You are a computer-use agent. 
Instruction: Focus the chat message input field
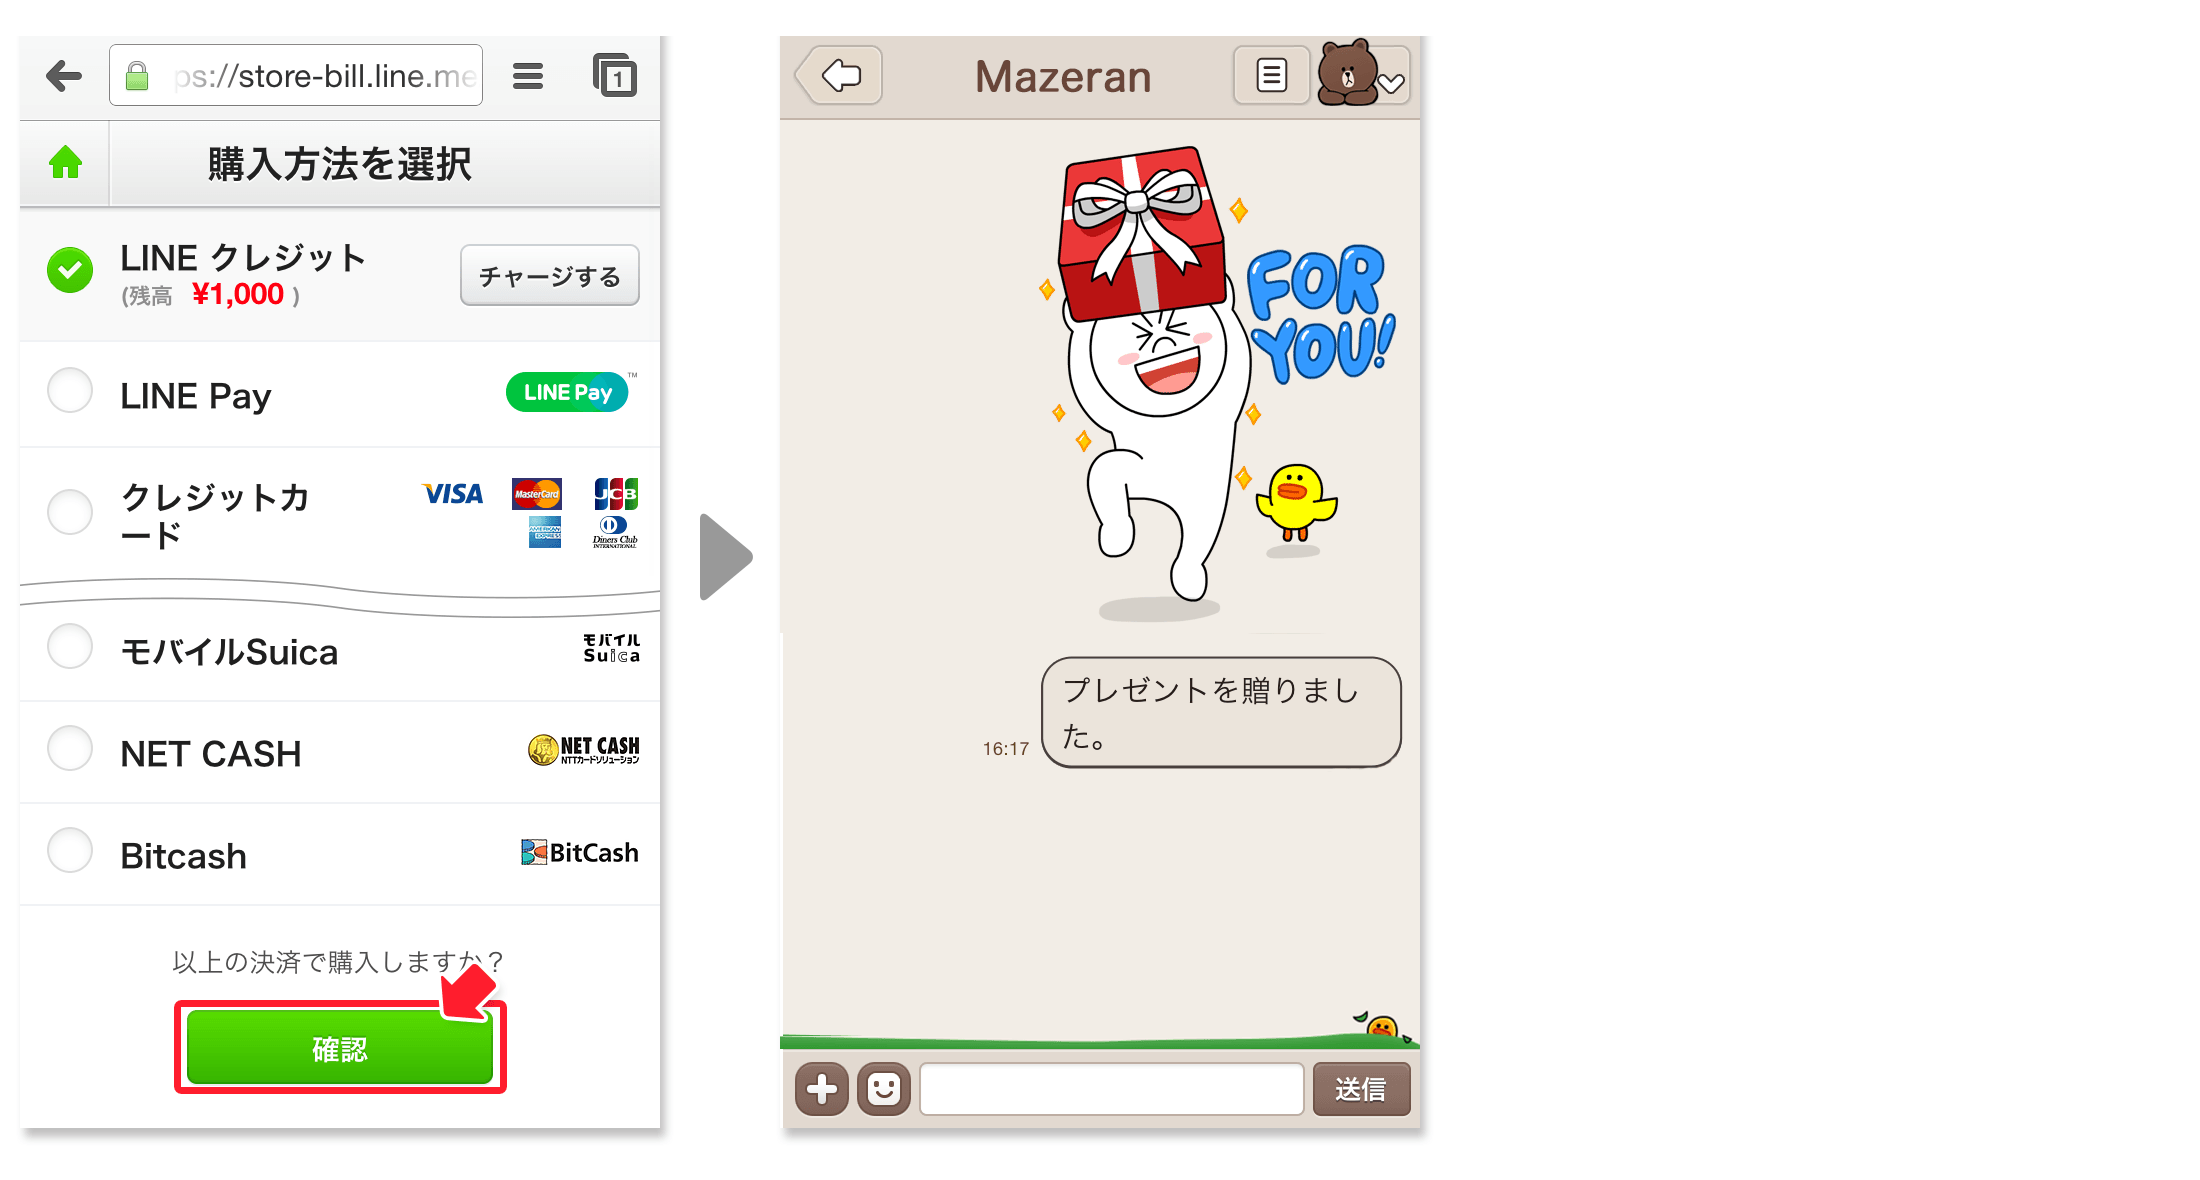point(1111,1089)
